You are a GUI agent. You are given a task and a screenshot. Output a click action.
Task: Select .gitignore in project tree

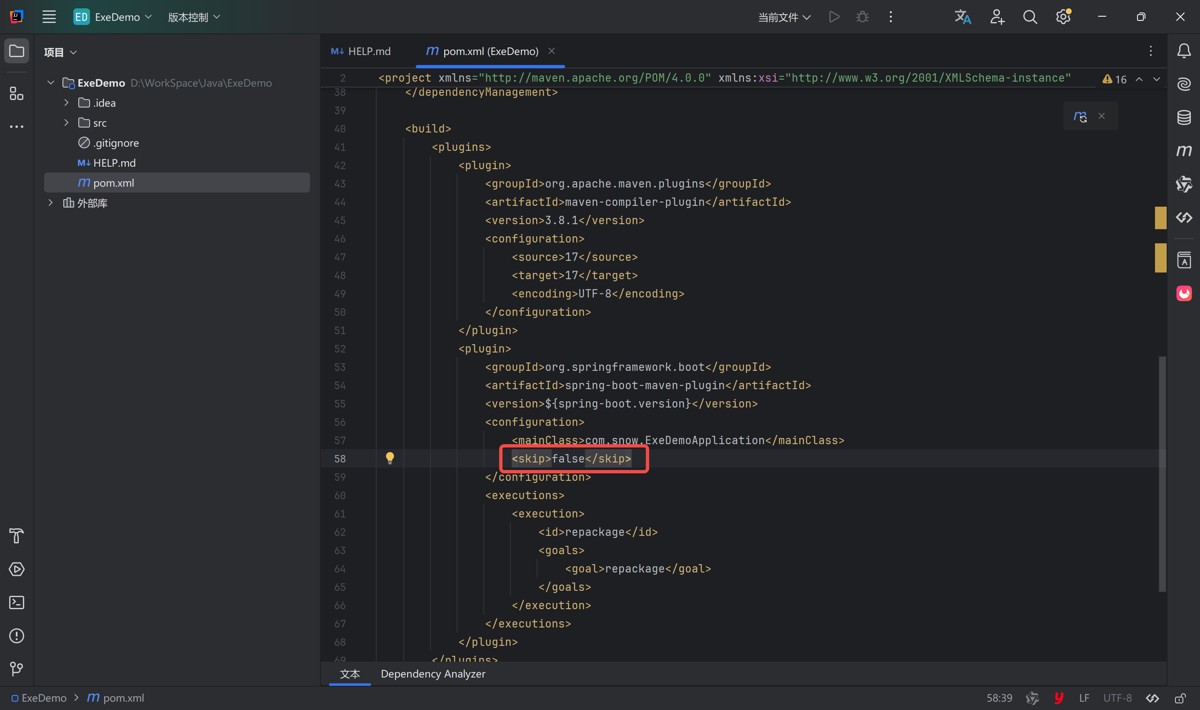[x=116, y=143]
